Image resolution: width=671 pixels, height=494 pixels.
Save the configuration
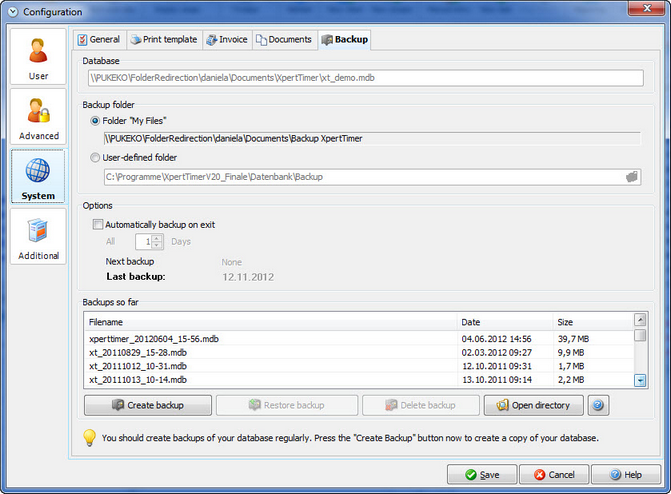point(482,474)
